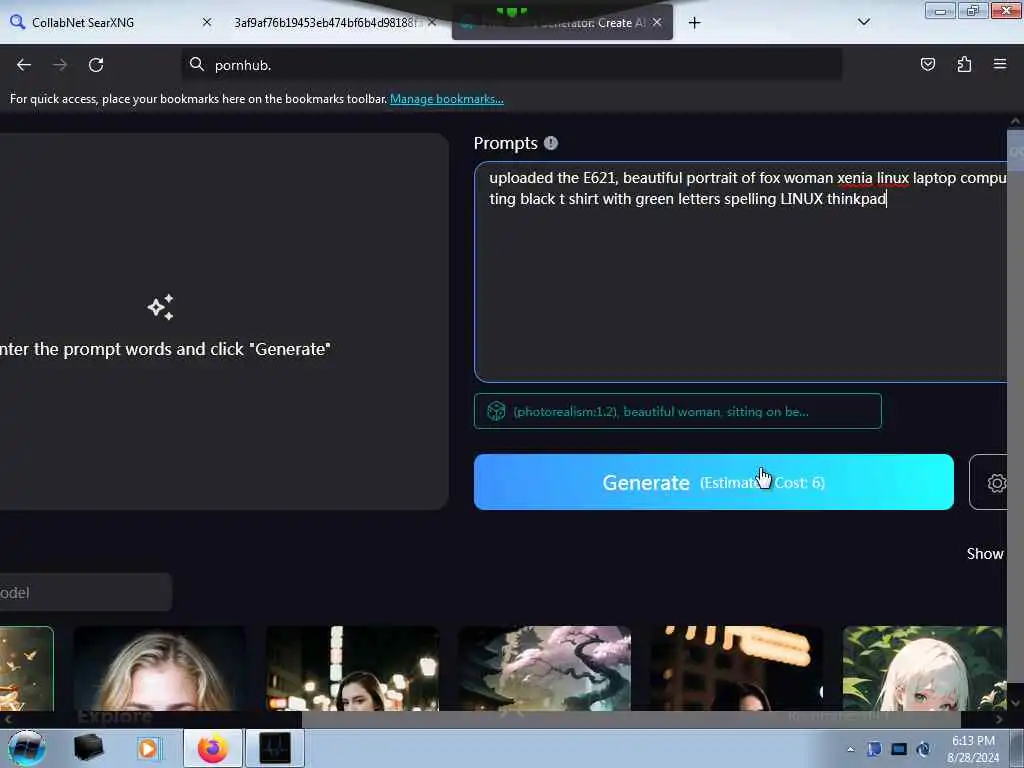Image resolution: width=1024 pixels, height=768 pixels.
Task: Open the Pocket save icon
Action: tap(927, 64)
